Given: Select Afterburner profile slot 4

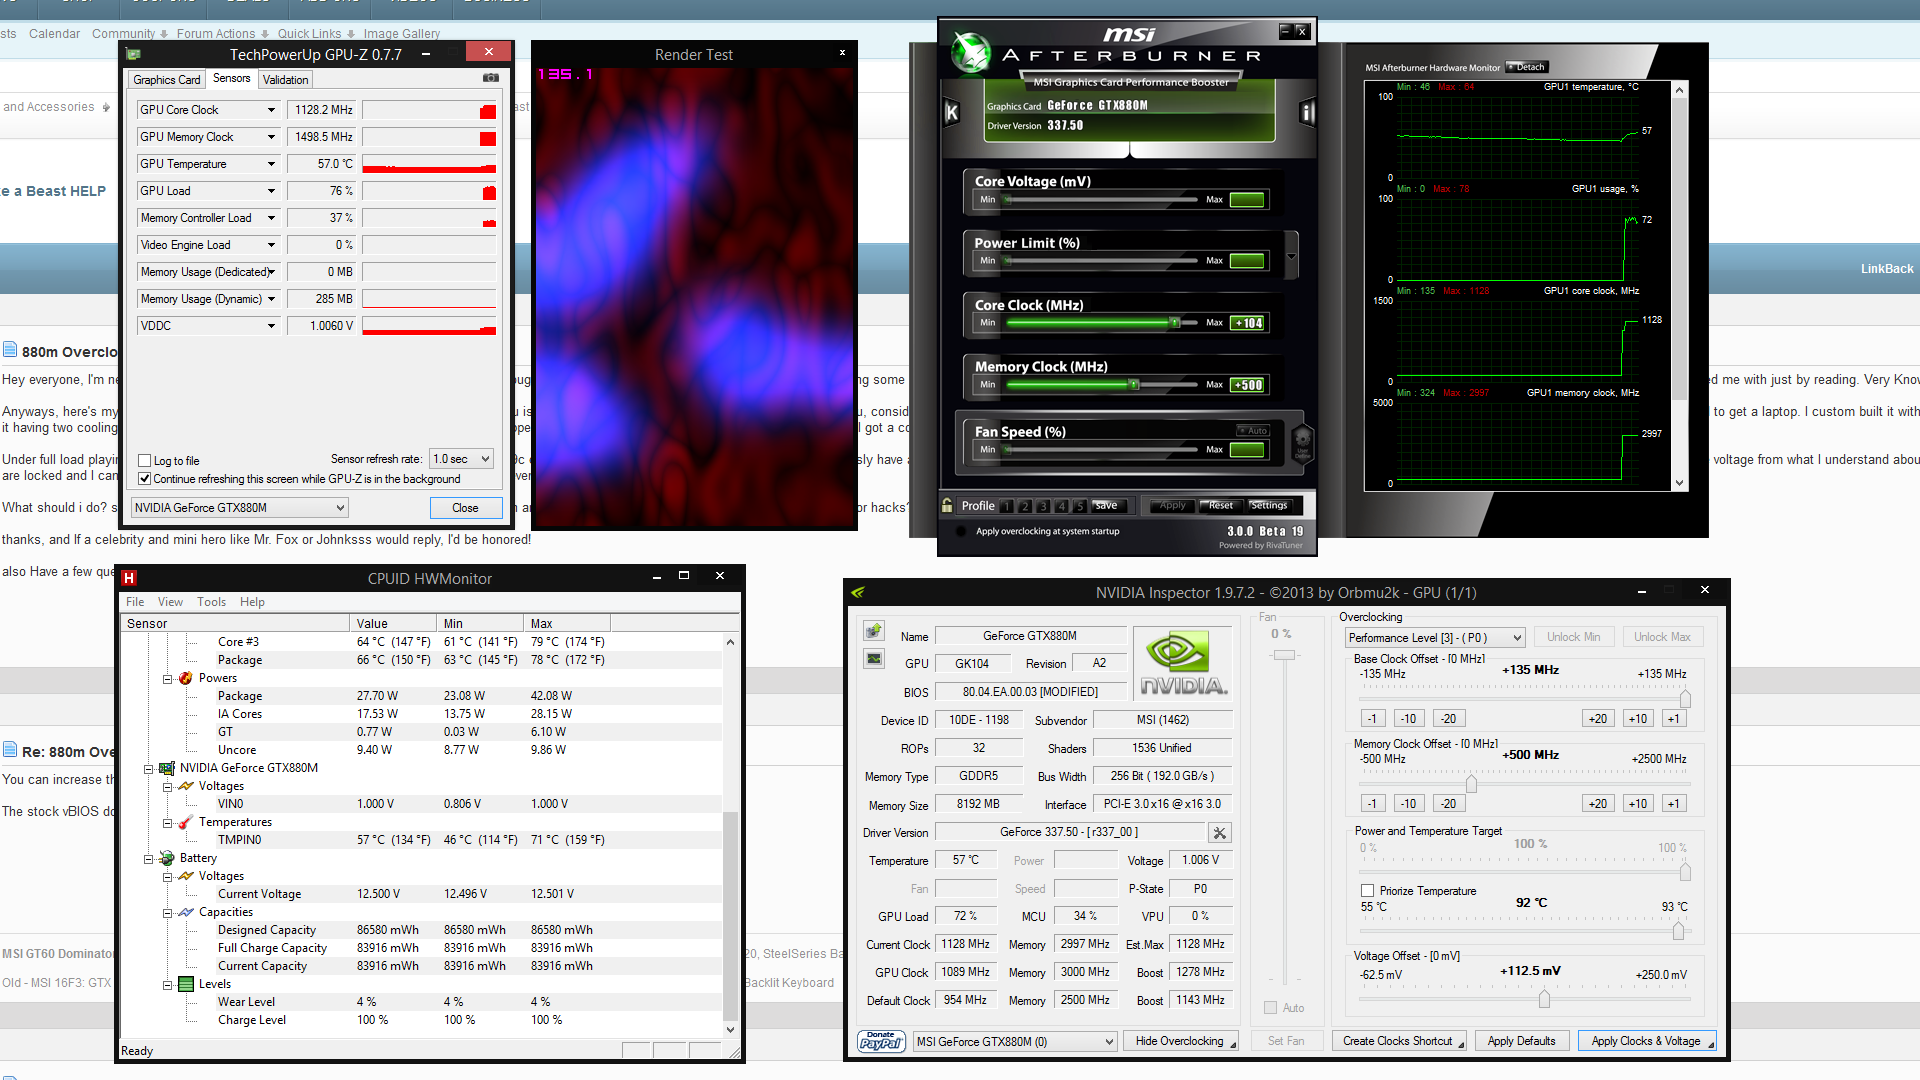Looking at the screenshot, I should coord(1062,506).
